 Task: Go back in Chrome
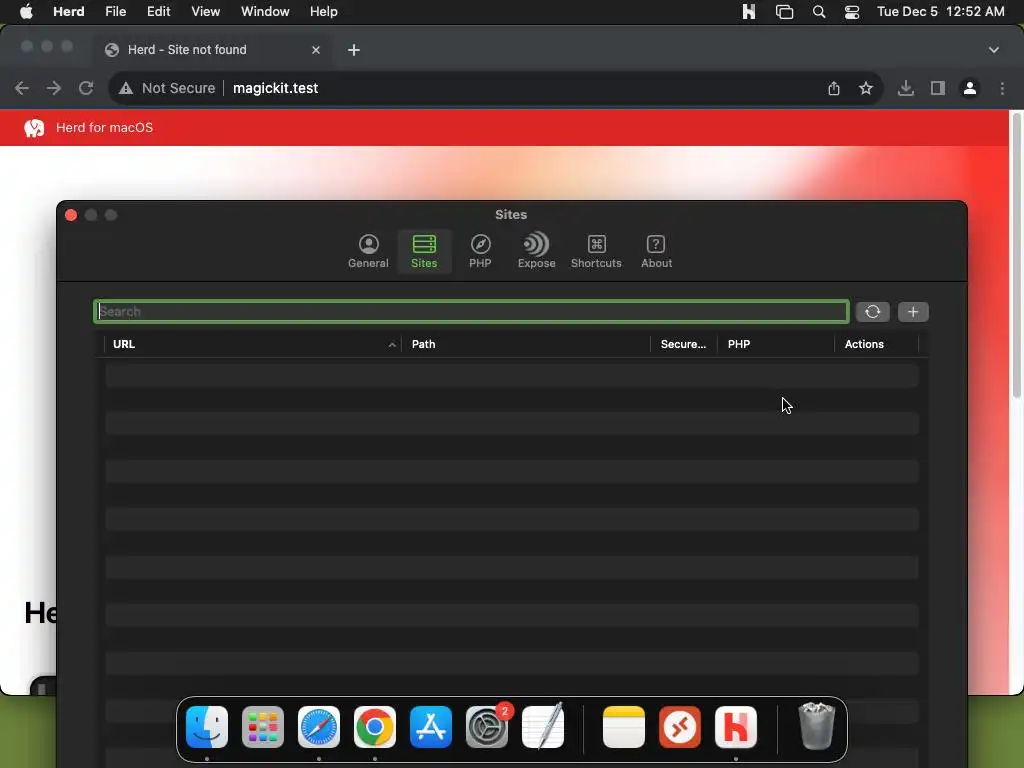click(x=22, y=88)
